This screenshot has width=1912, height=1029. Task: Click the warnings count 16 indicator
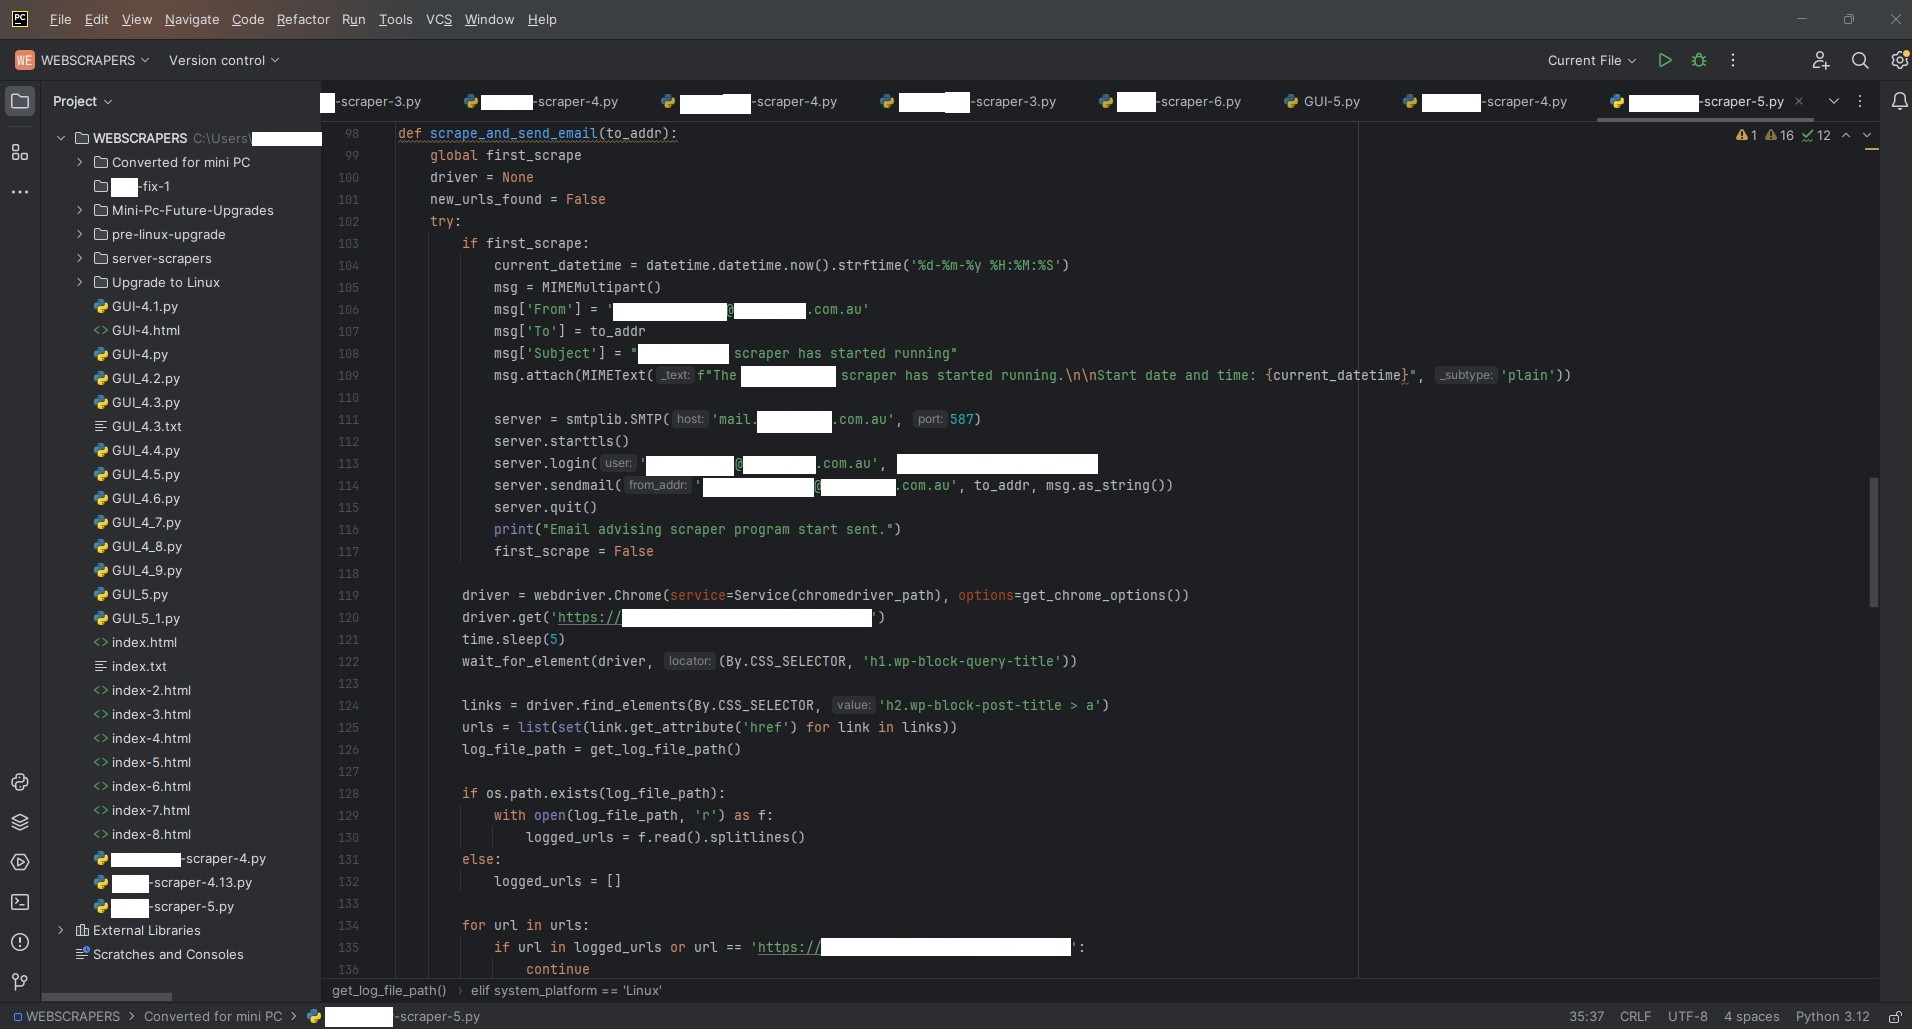tap(1780, 135)
